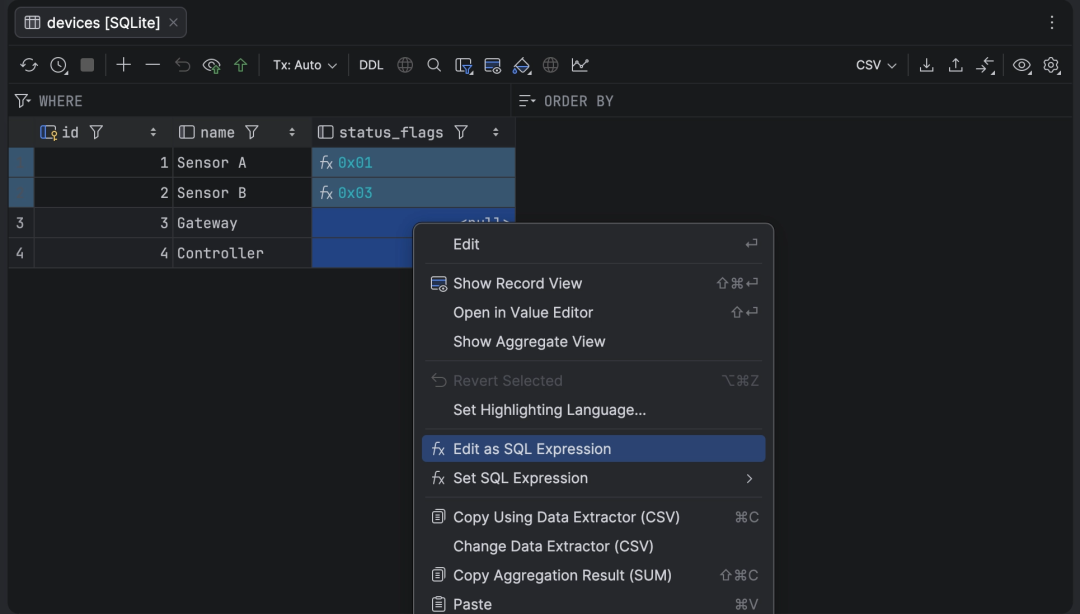Select the Sensor A name cell
Viewport: 1080px width, 614px height.
coord(242,163)
